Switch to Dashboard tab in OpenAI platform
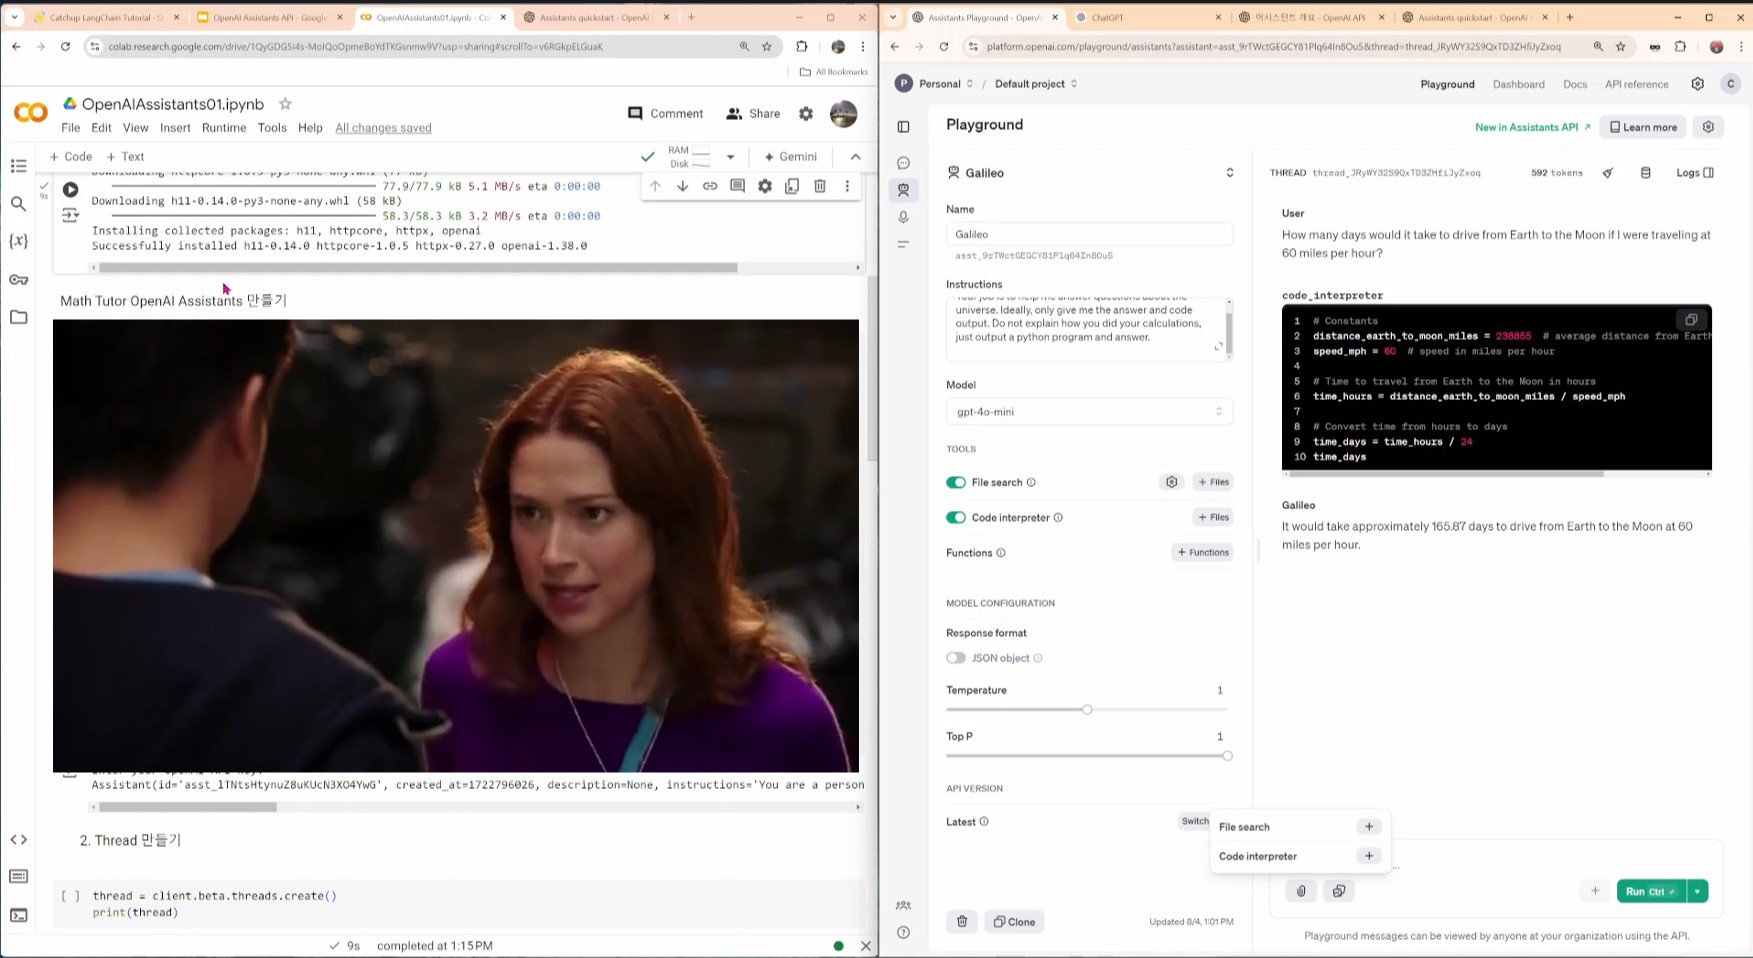Image resolution: width=1753 pixels, height=958 pixels. pos(1518,84)
